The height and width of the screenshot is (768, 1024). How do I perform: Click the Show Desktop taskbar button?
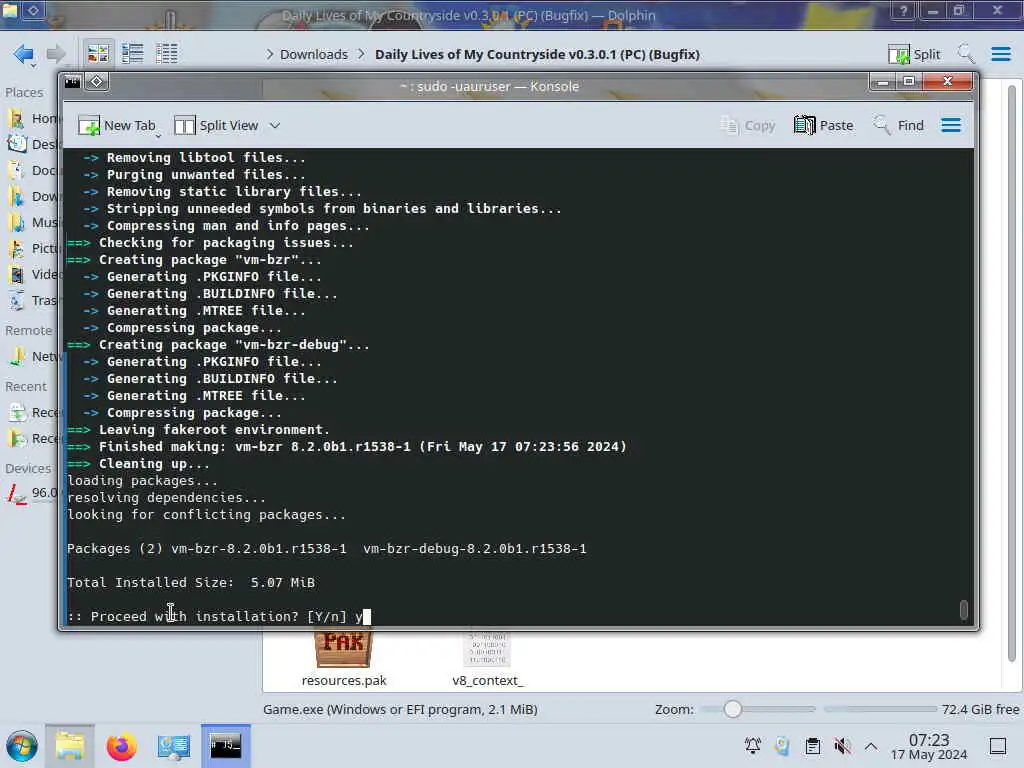998,746
